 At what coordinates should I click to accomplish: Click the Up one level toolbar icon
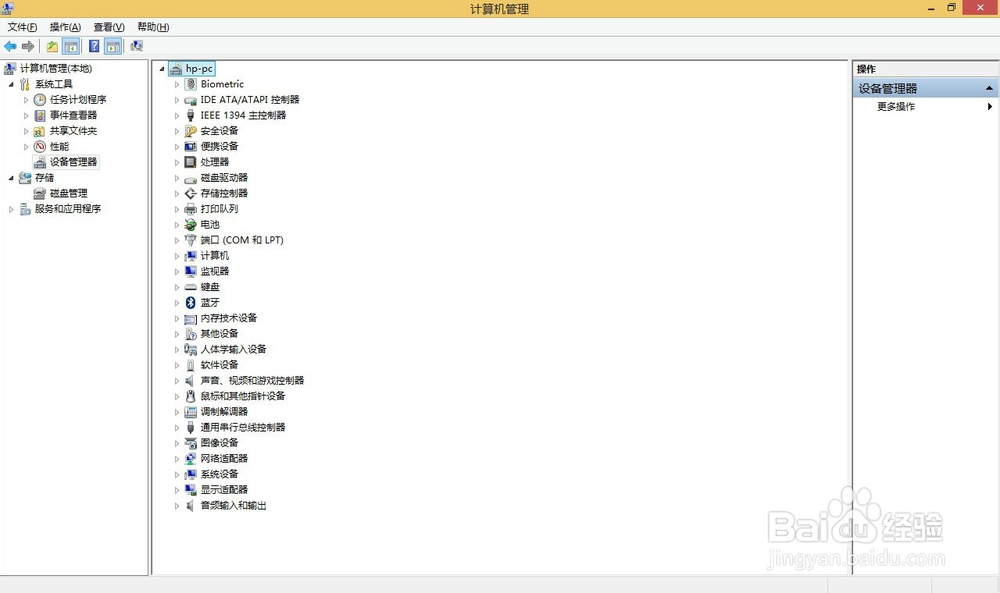(x=52, y=47)
